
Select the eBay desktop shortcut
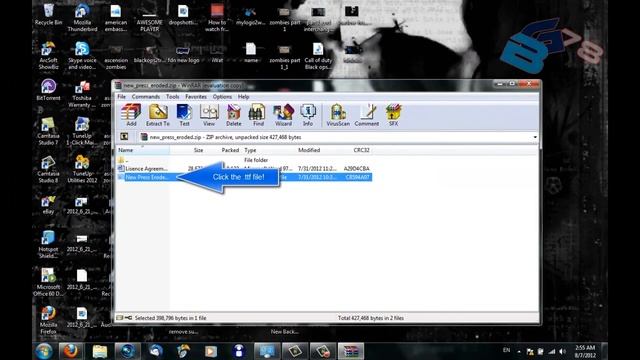[48, 205]
